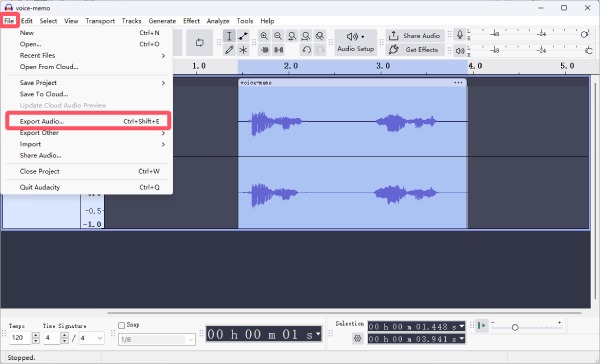Image resolution: width=600 pixels, height=364 pixels.
Task: Open the time signature denominator dropdown
Action: pyautogui.click(x=91, y=338)
